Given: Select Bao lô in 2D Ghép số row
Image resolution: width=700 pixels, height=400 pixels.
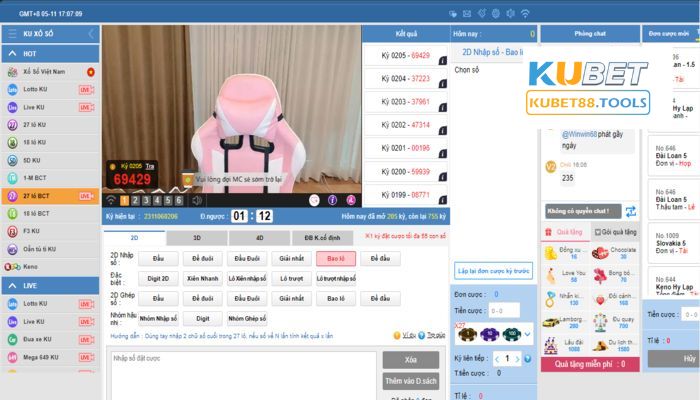Looking at the screenshot, I should tap(336, 298).
